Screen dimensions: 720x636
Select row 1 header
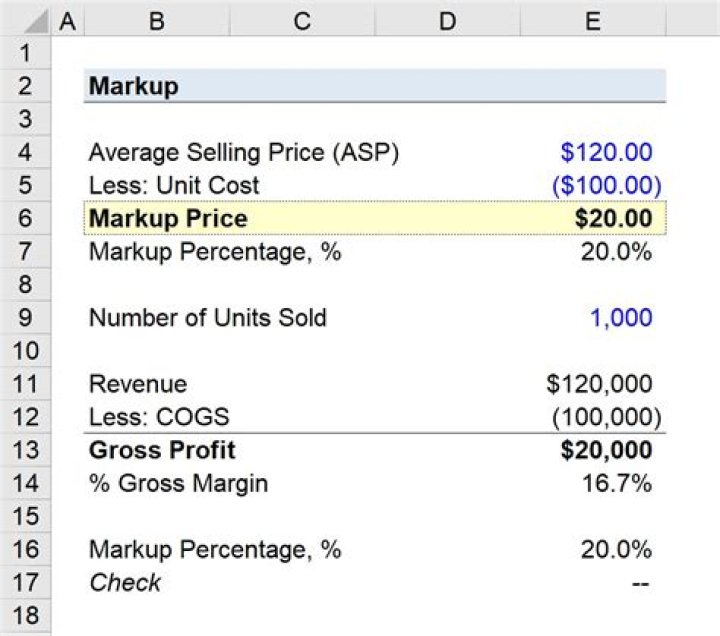25,53
